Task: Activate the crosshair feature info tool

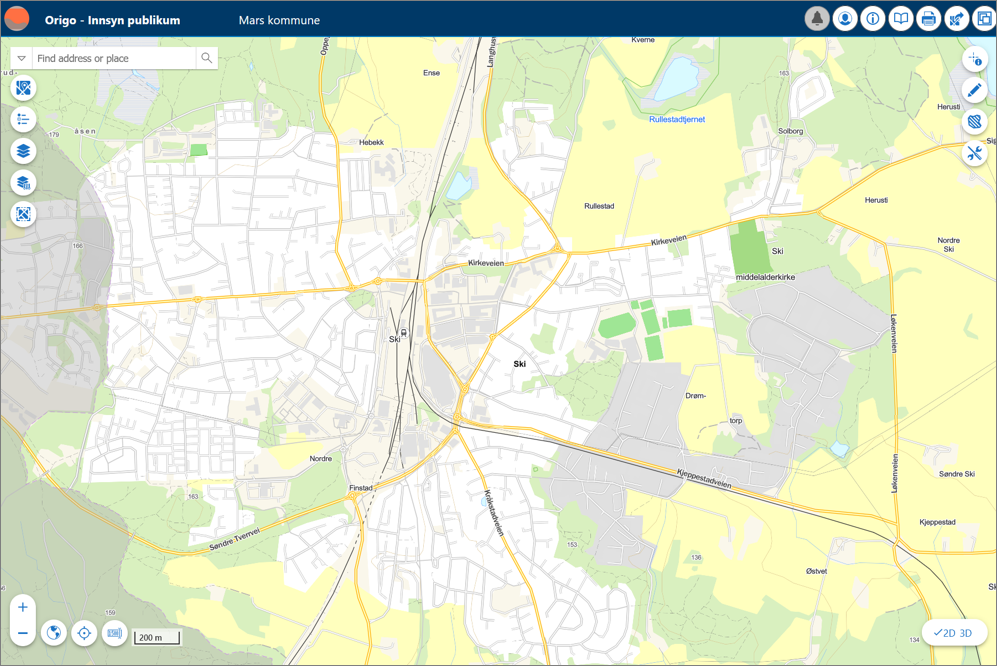Action: pyautogui.click(x=975, y=60)
